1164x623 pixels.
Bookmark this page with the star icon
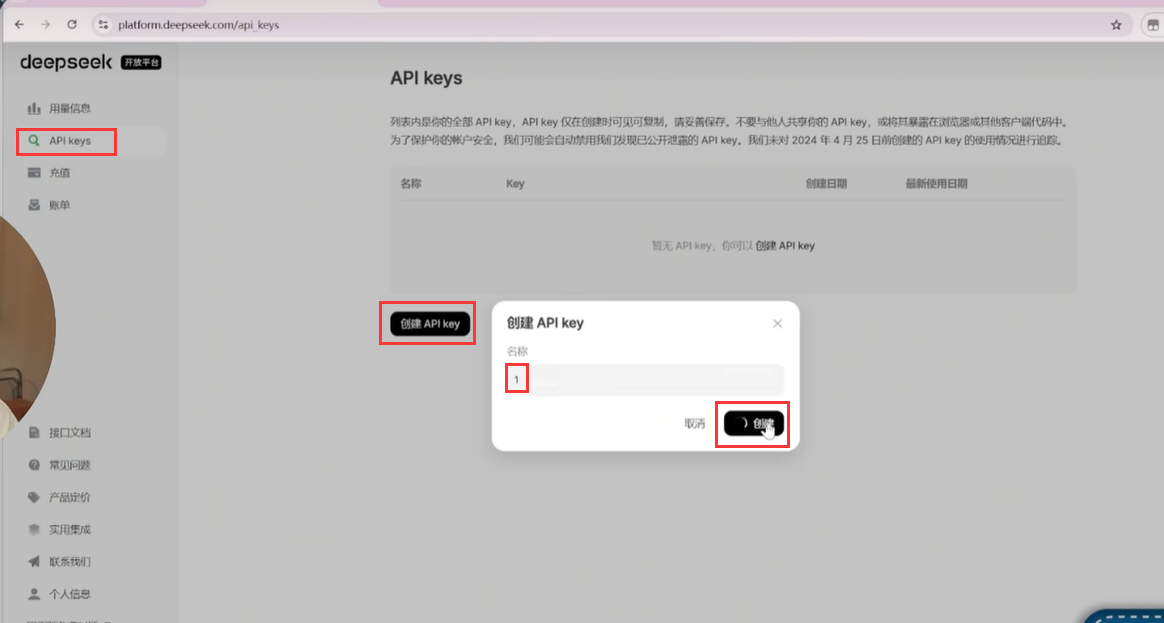click(x=1116, y=25)
